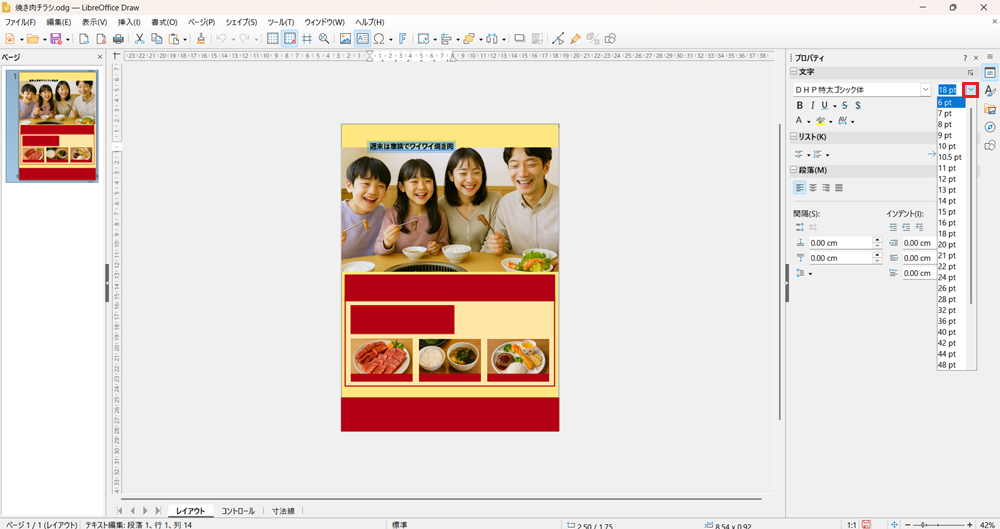Click the zoom slider in status bar
This screenshot has width=1000, height=529.
(x=939, y=525)
